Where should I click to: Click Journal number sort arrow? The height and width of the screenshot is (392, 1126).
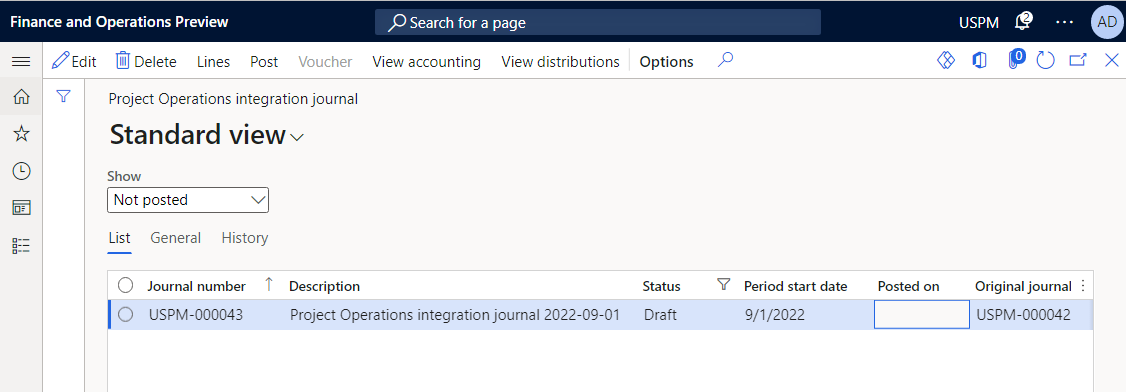(x=269, y=285)
